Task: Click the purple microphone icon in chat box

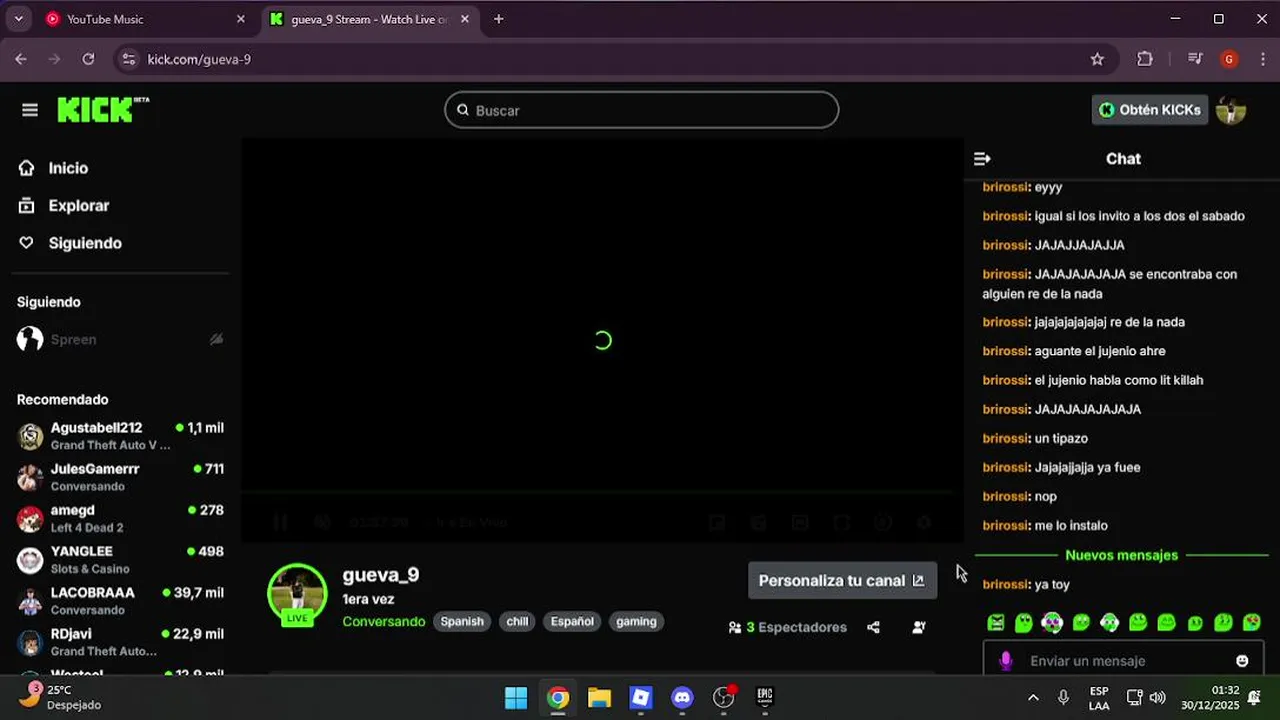Action: 1006,661
